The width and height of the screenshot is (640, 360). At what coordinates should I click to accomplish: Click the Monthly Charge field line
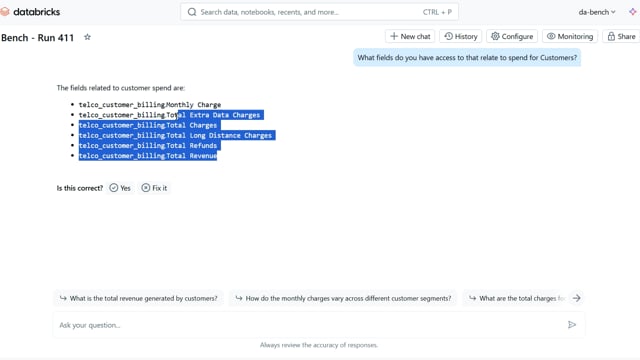click(x=150, y=105)
